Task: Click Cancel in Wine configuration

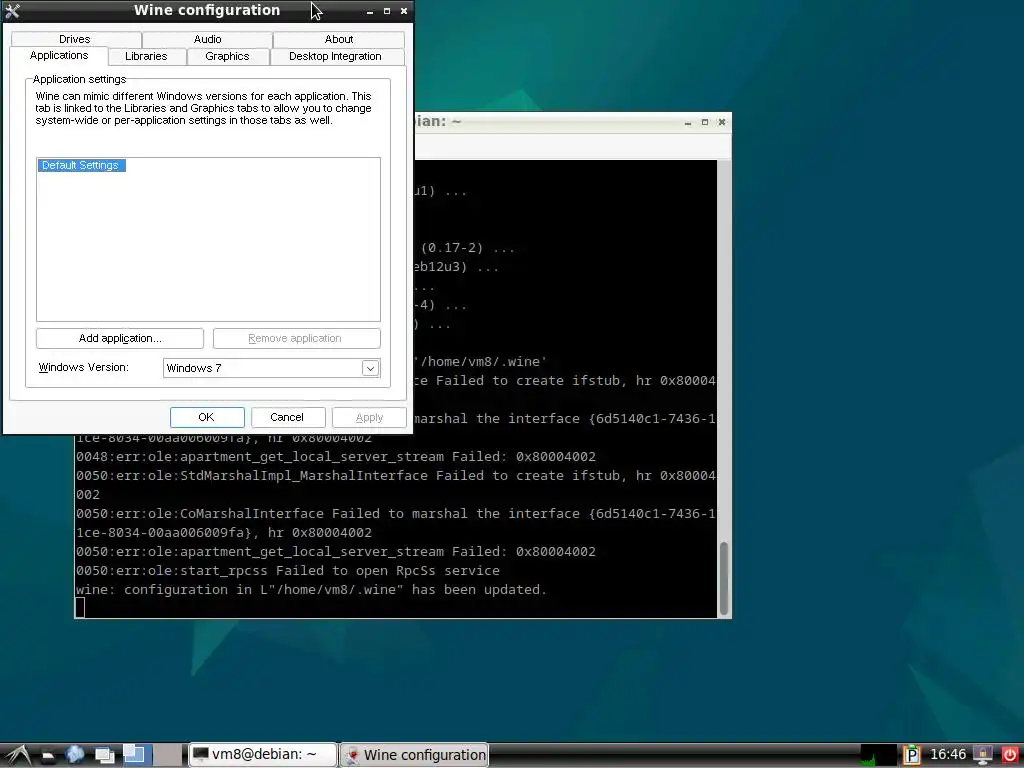Action: pos(287,417)
